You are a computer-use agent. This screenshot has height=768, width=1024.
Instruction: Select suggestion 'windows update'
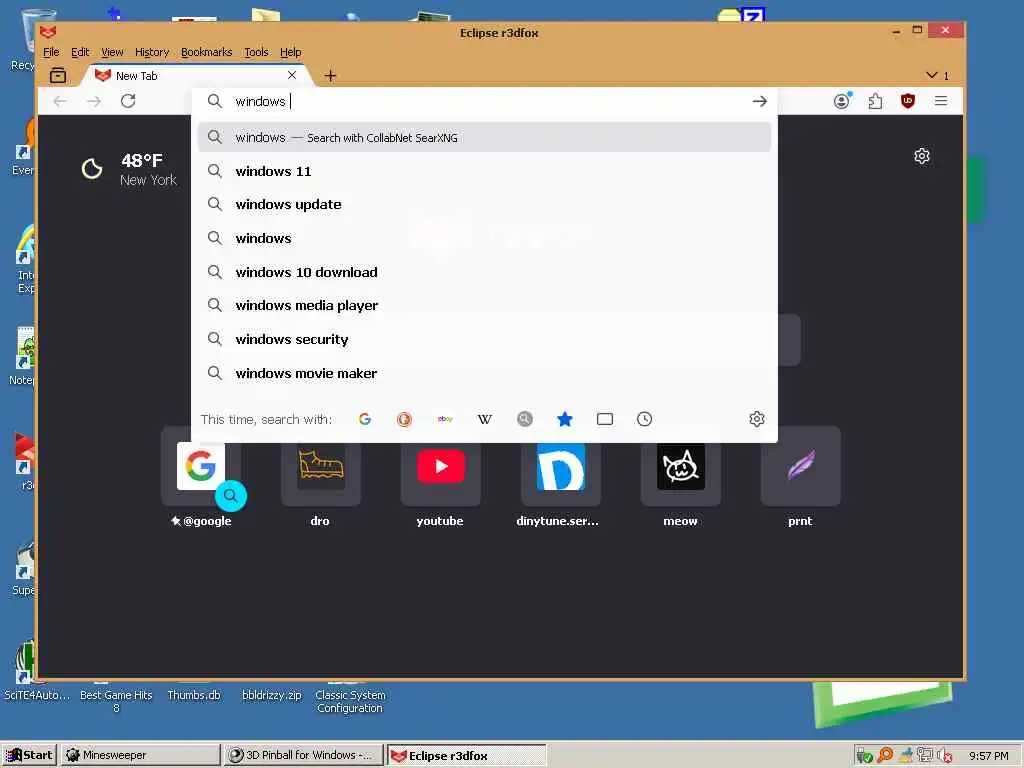click(484, 204)
